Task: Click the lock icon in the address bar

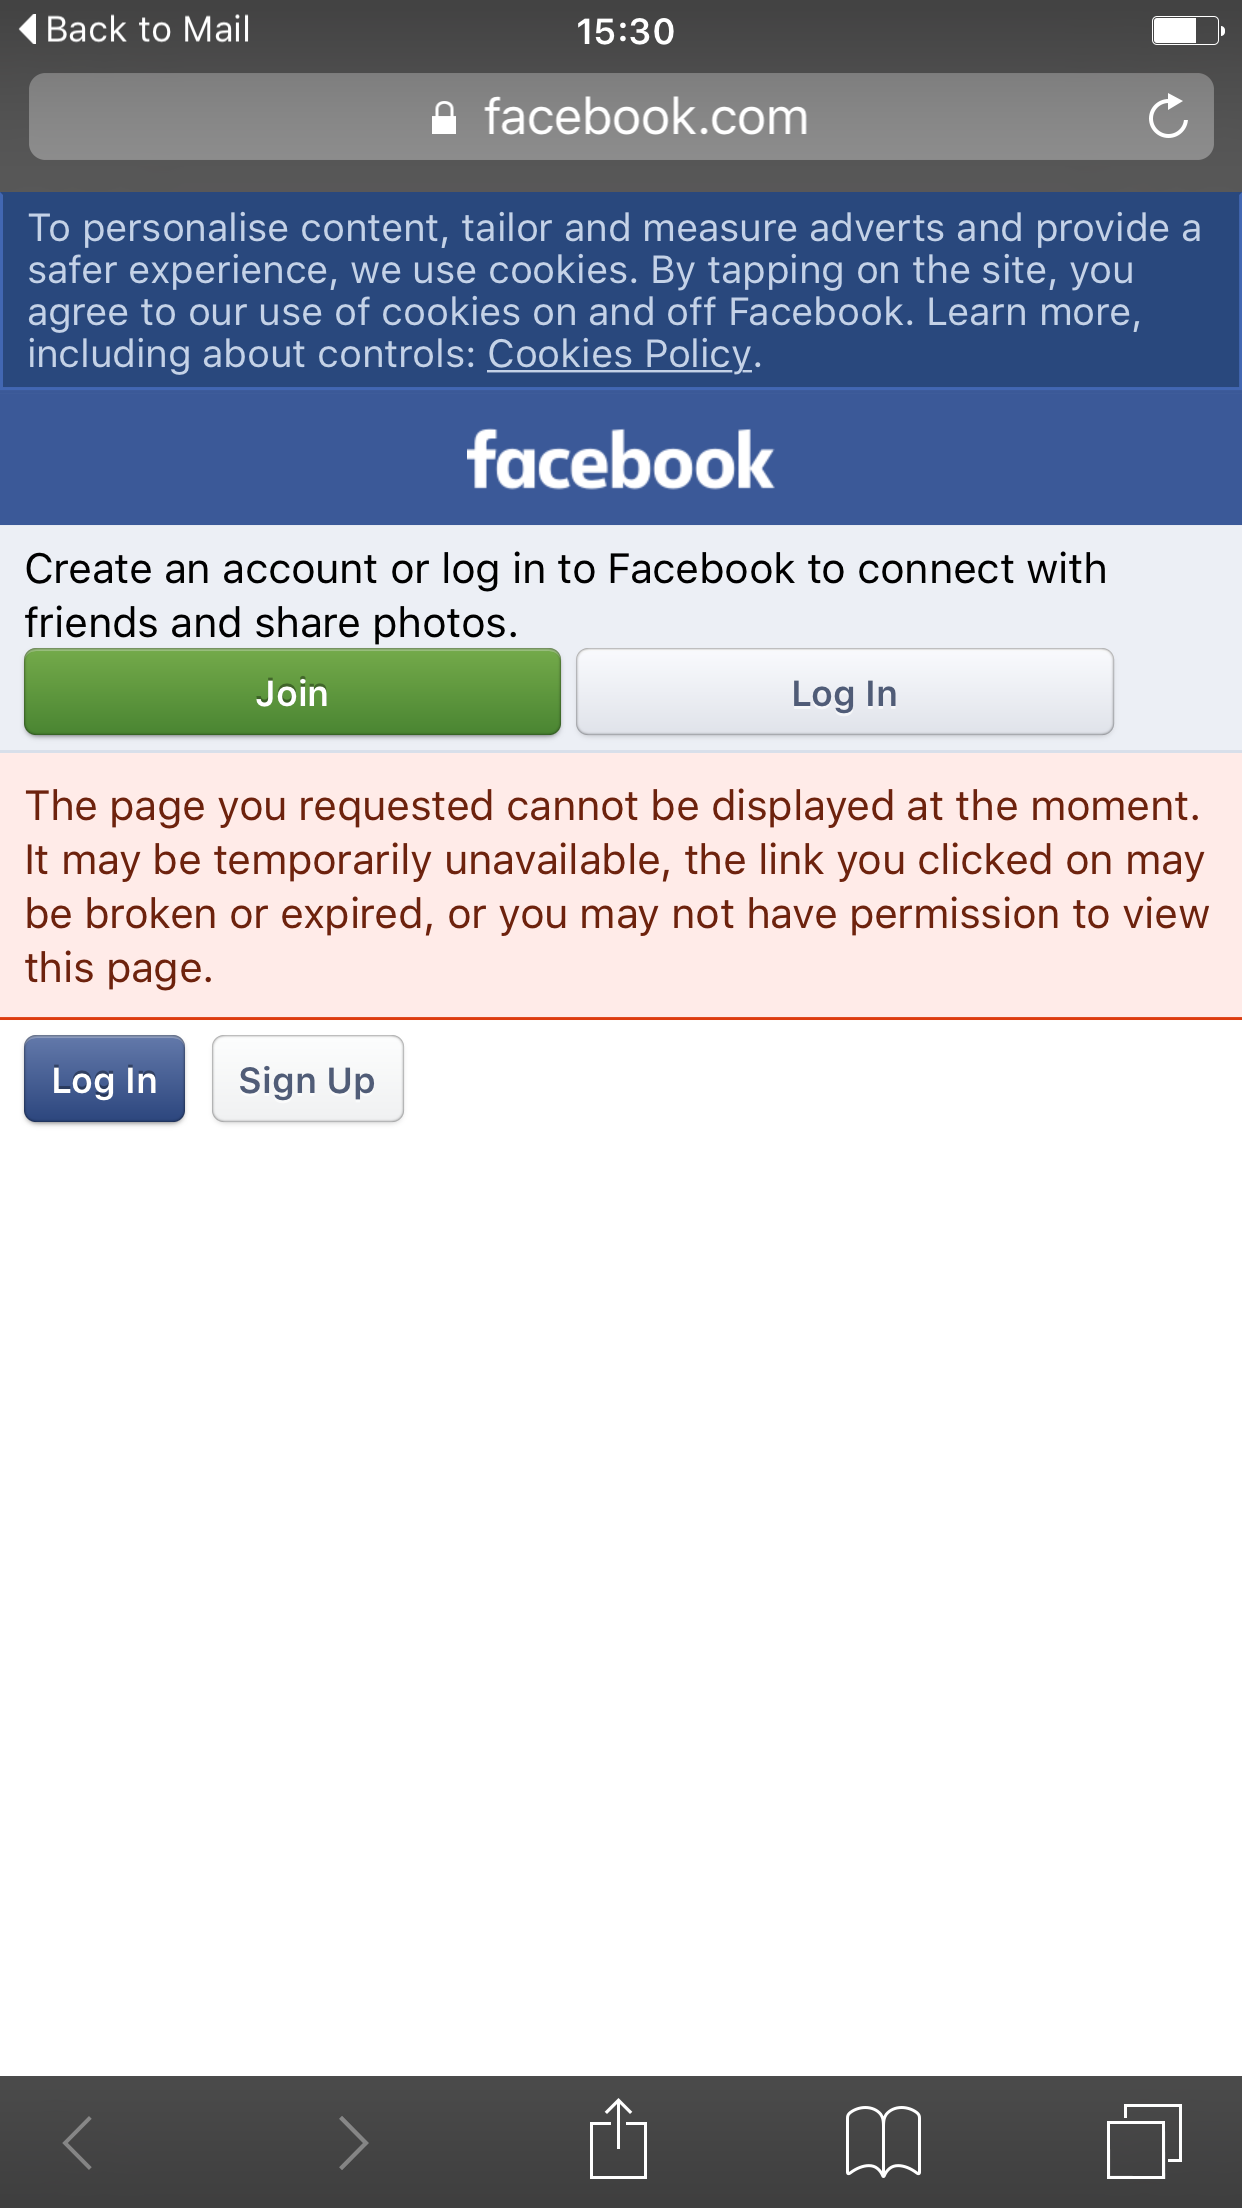Action: (443, 117)
